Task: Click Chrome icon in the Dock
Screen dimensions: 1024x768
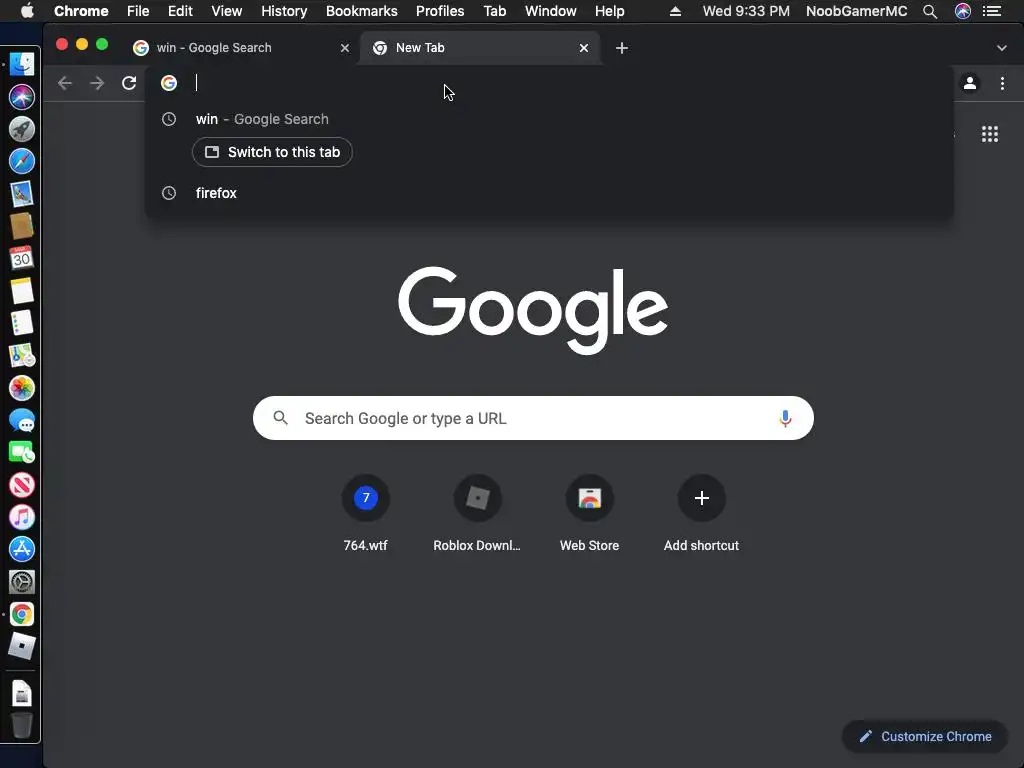Action: [22, 614]
